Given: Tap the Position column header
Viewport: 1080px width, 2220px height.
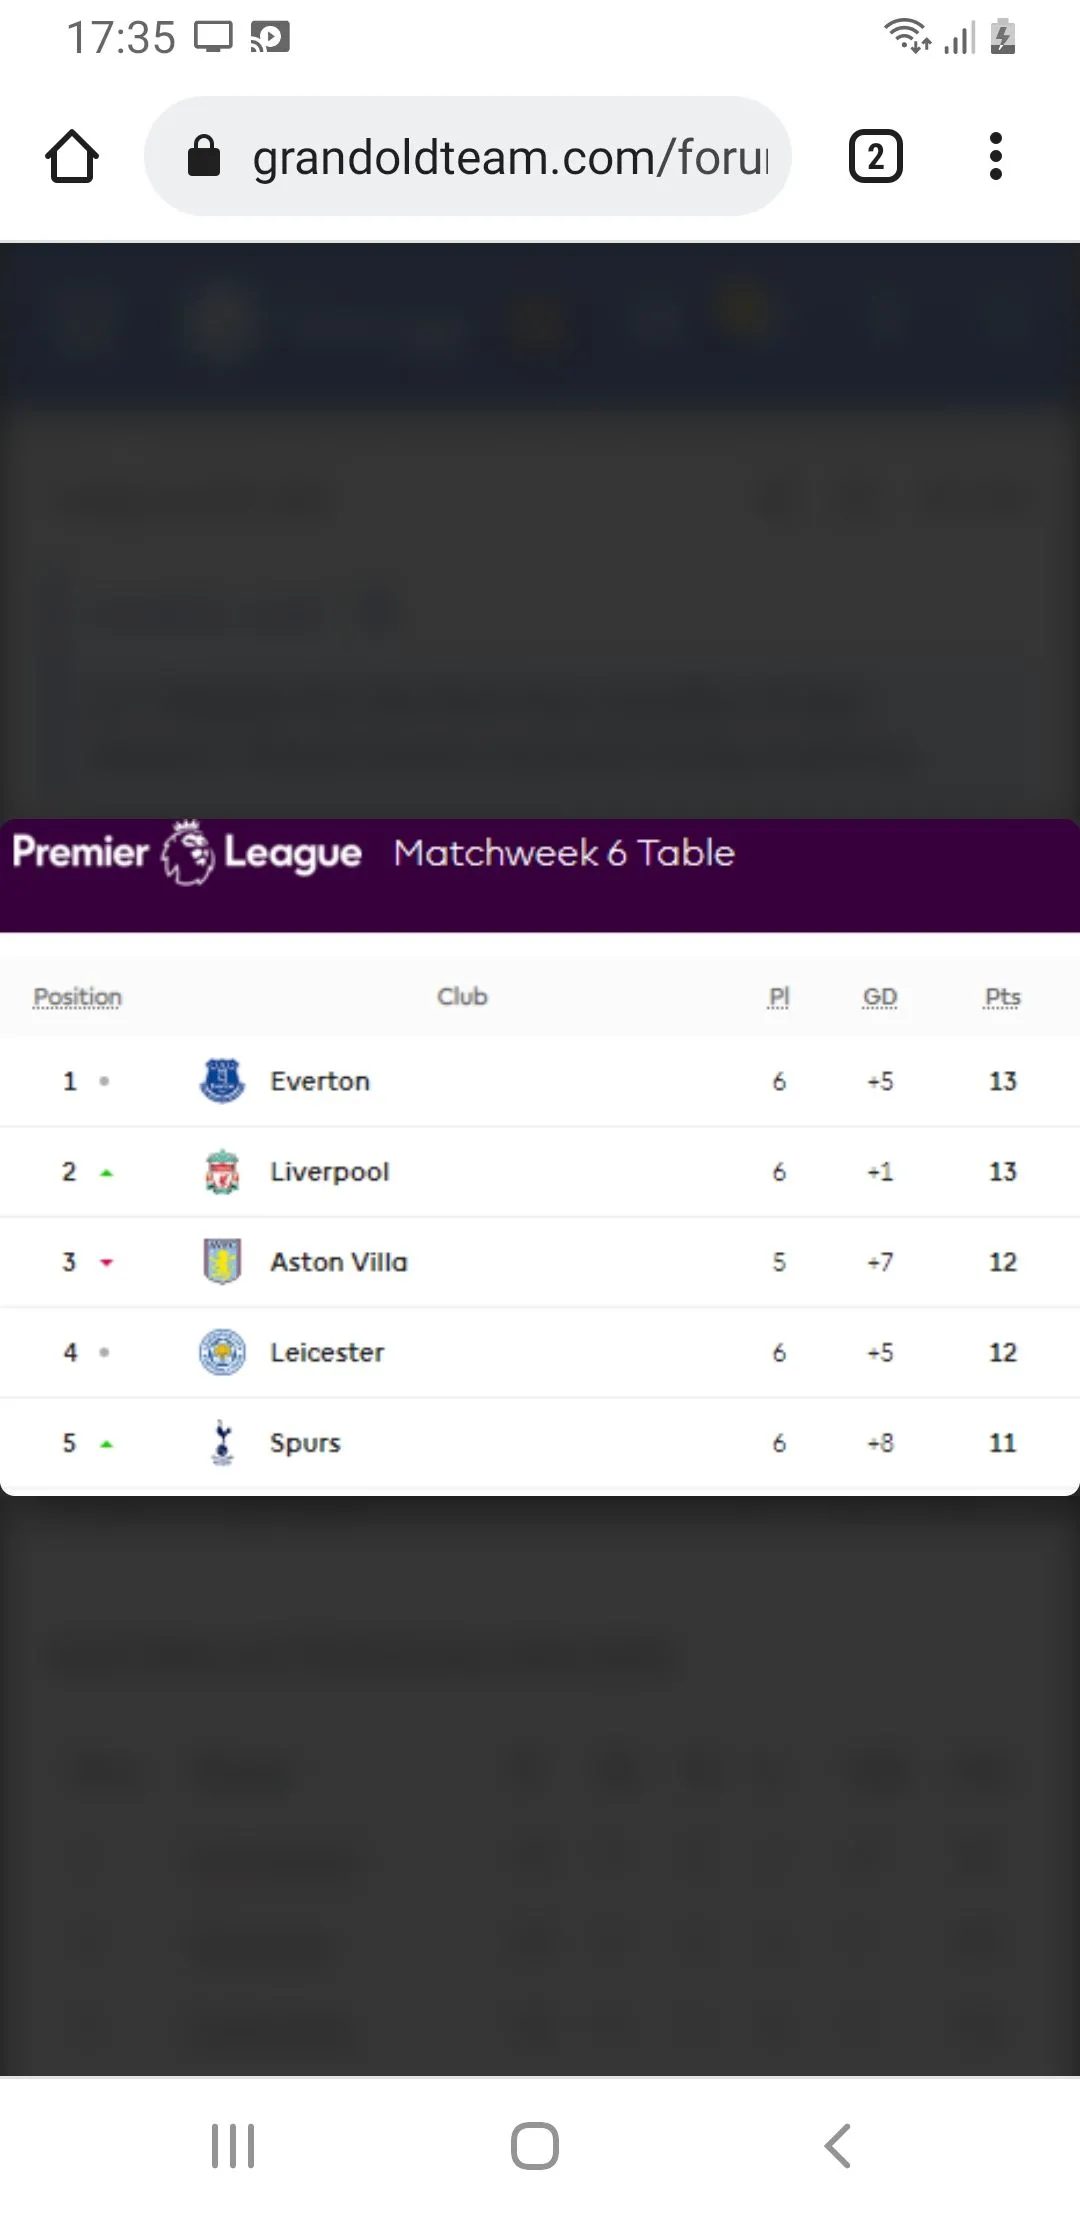Looking at the screenshot, I should coord(77,997).
